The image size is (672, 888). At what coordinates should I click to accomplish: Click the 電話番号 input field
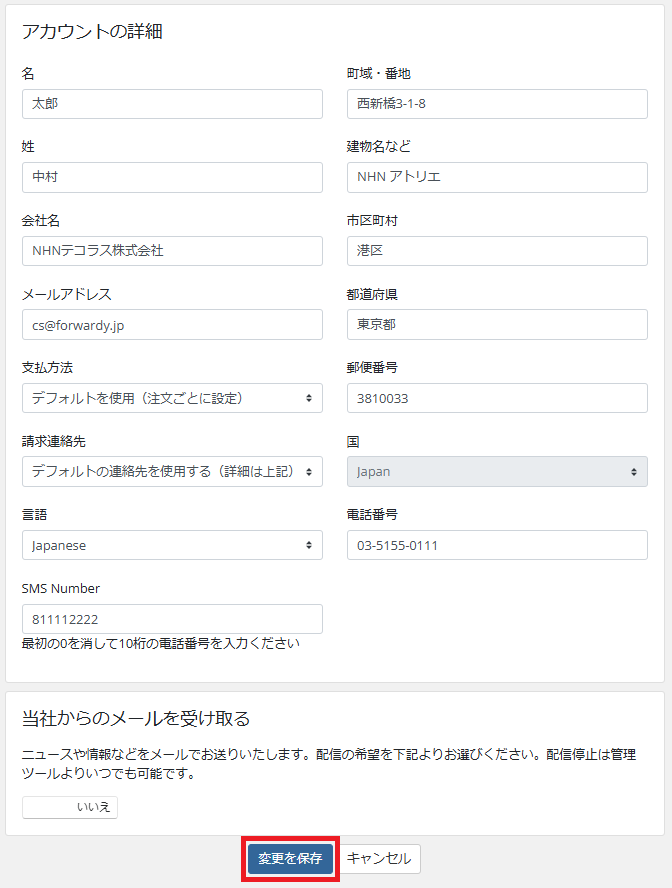point(497,545)
